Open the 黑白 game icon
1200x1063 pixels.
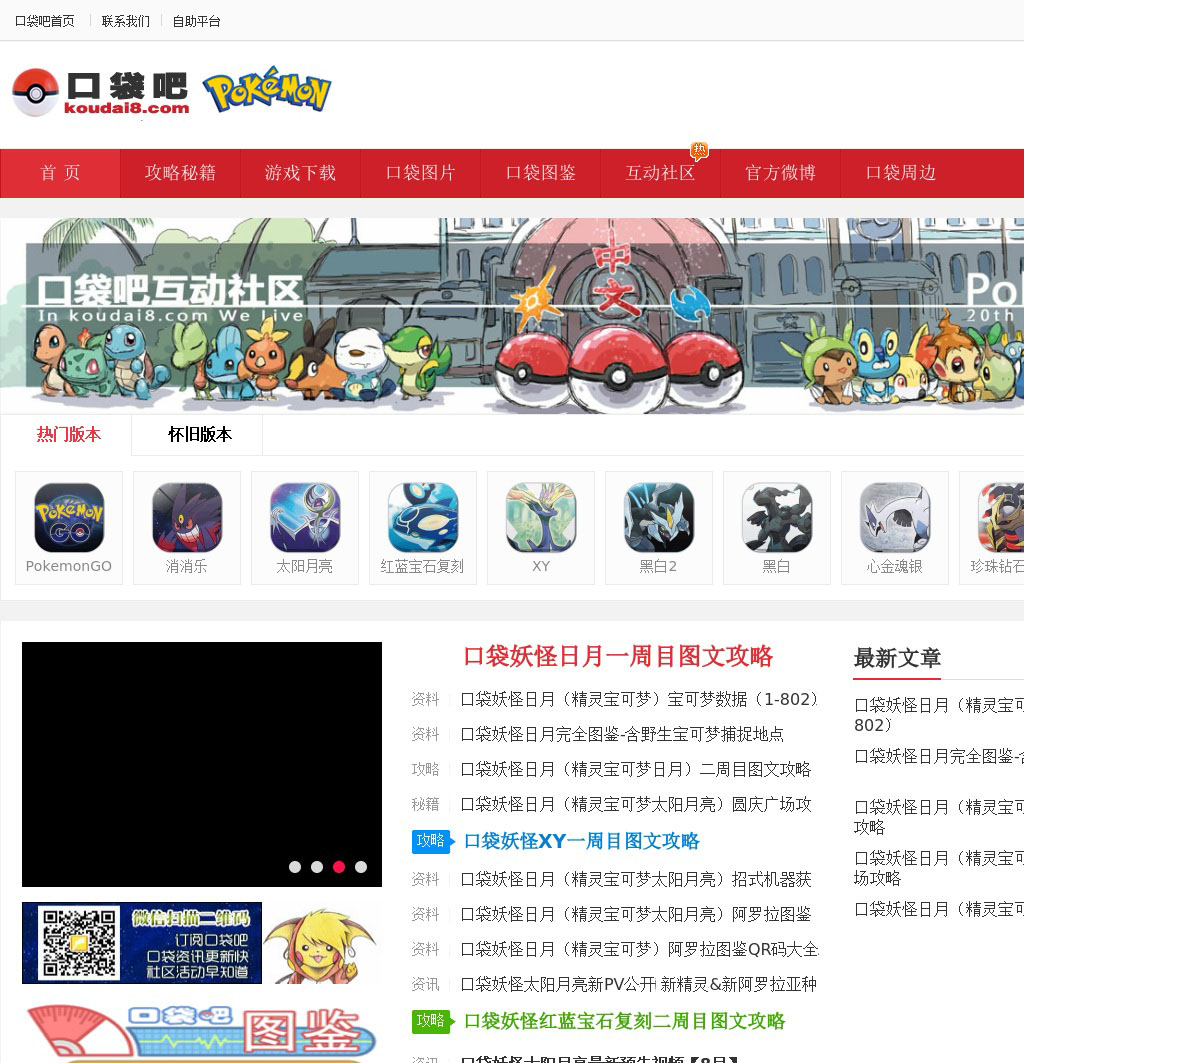click(x=777, y=528)
